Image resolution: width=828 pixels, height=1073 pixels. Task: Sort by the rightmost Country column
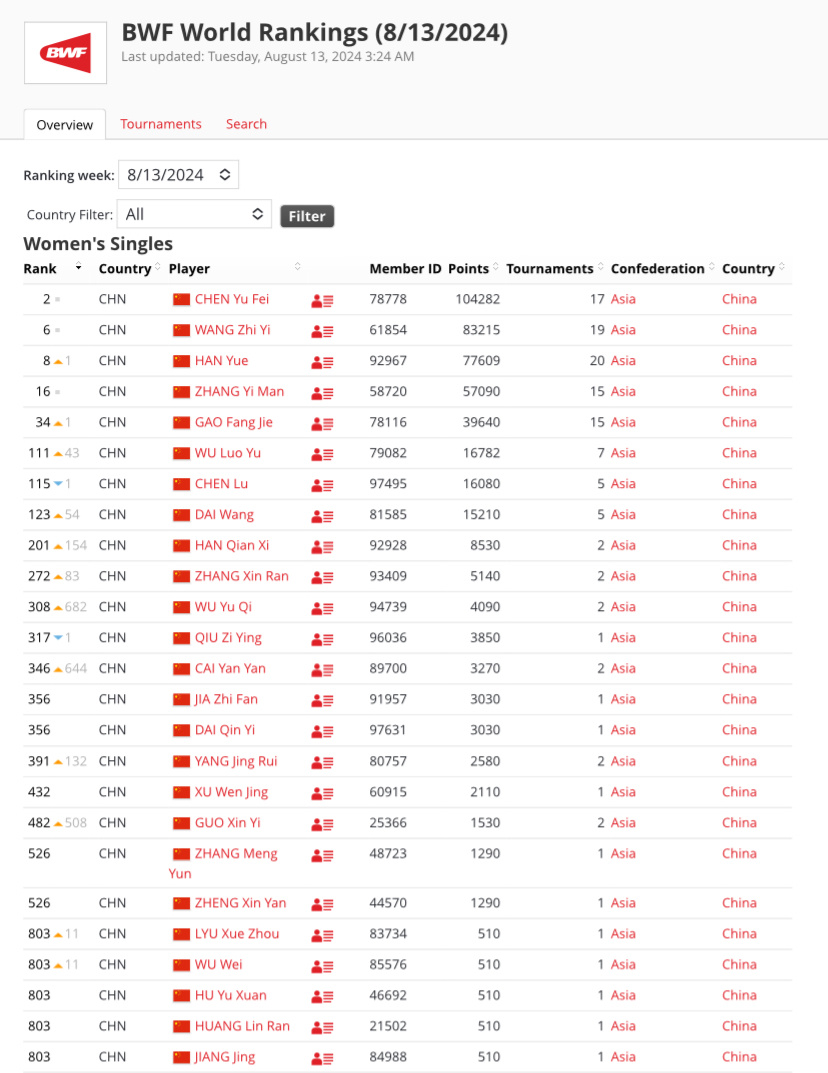coord(753,268)
